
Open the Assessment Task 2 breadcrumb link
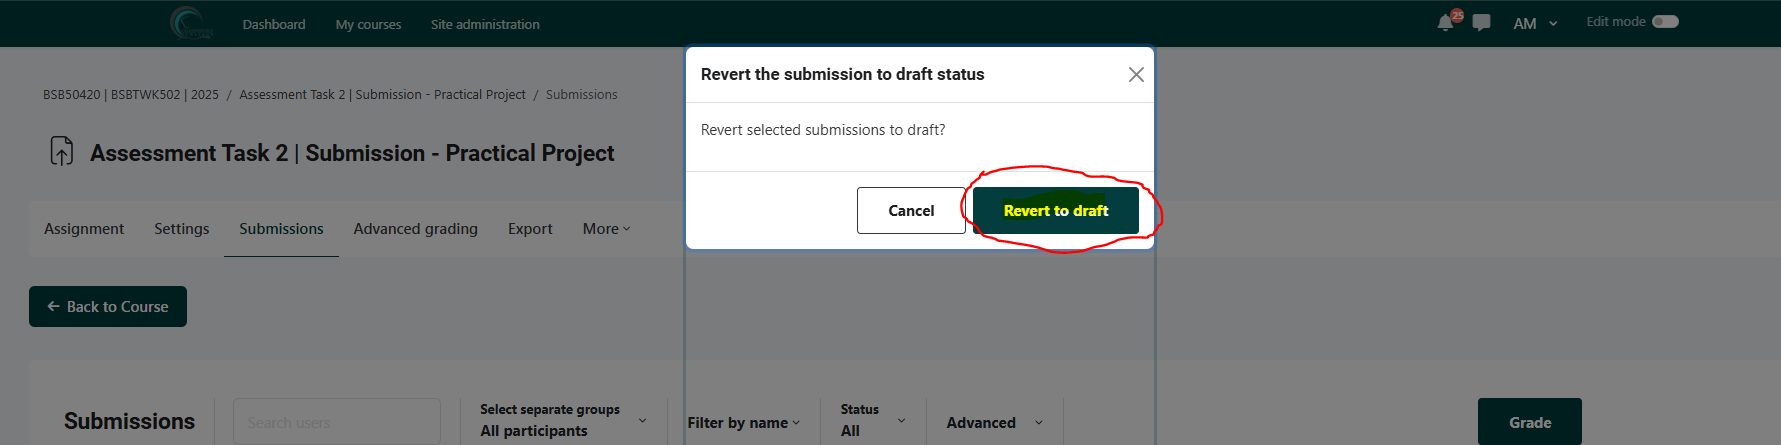pyautogui.click(x=382, y=95)
